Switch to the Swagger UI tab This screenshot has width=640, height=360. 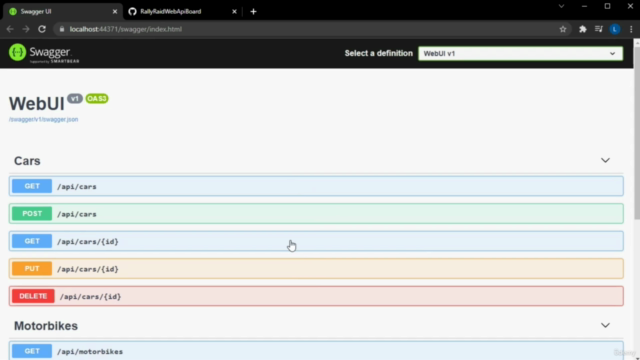tap(62, 11)
